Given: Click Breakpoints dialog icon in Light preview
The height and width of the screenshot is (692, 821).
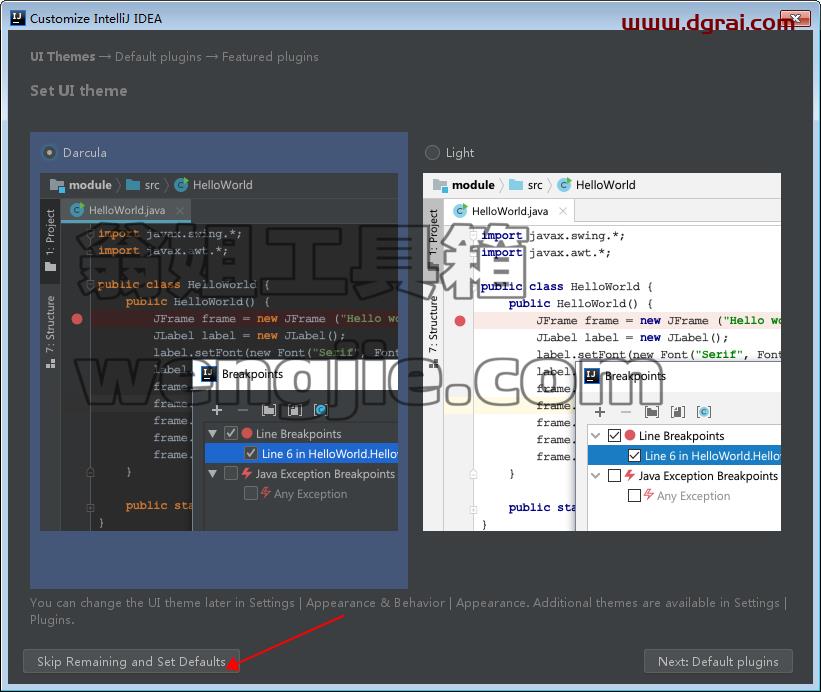Looking at the screenshot, I should 592,376.
